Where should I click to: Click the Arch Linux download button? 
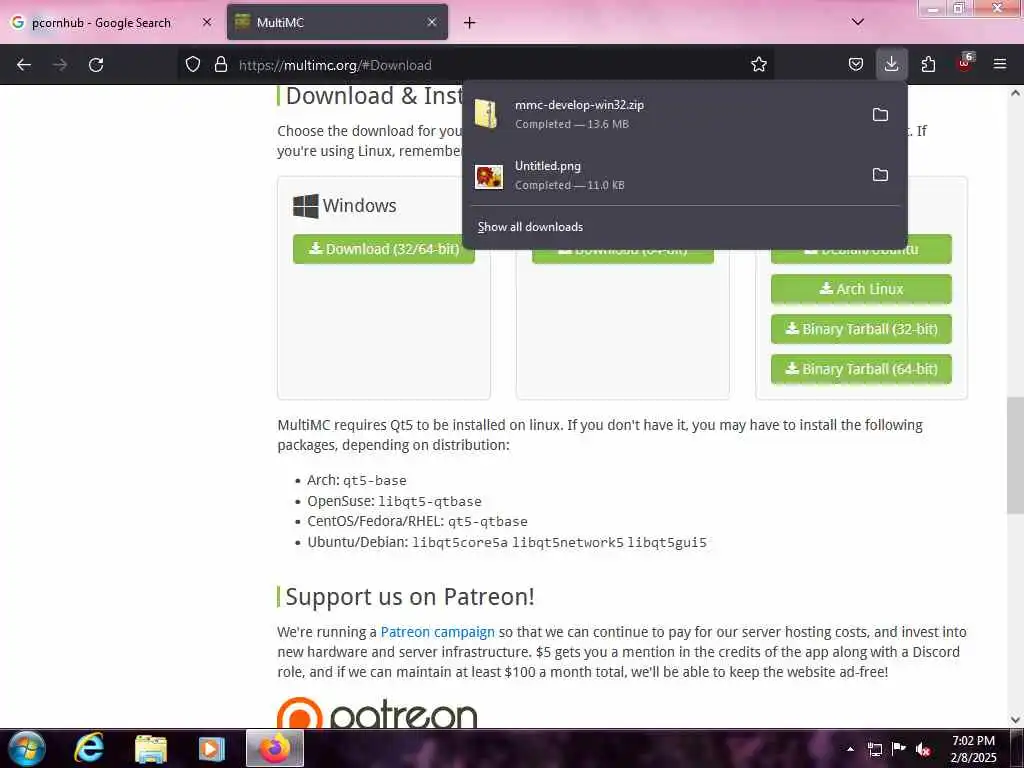(x=861, y=289)
